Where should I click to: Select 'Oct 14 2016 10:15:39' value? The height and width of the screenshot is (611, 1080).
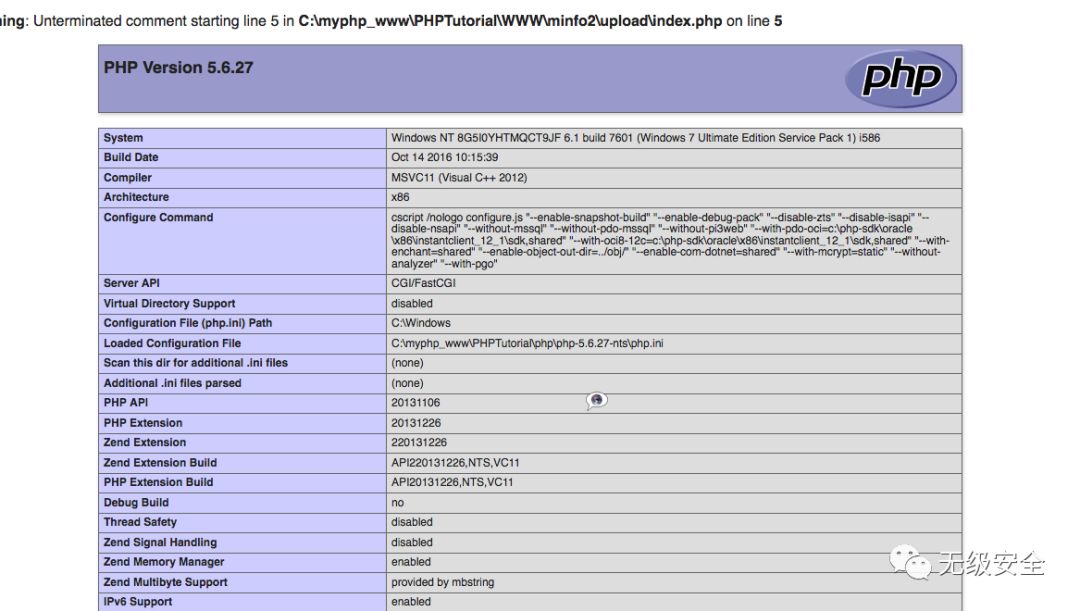tap(444, 157)
